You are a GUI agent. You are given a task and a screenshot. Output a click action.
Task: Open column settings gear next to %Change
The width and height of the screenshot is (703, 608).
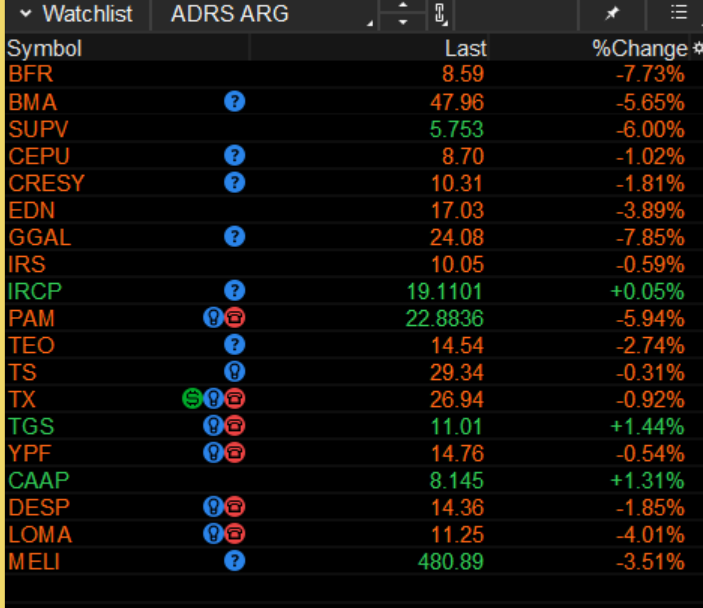698,48
